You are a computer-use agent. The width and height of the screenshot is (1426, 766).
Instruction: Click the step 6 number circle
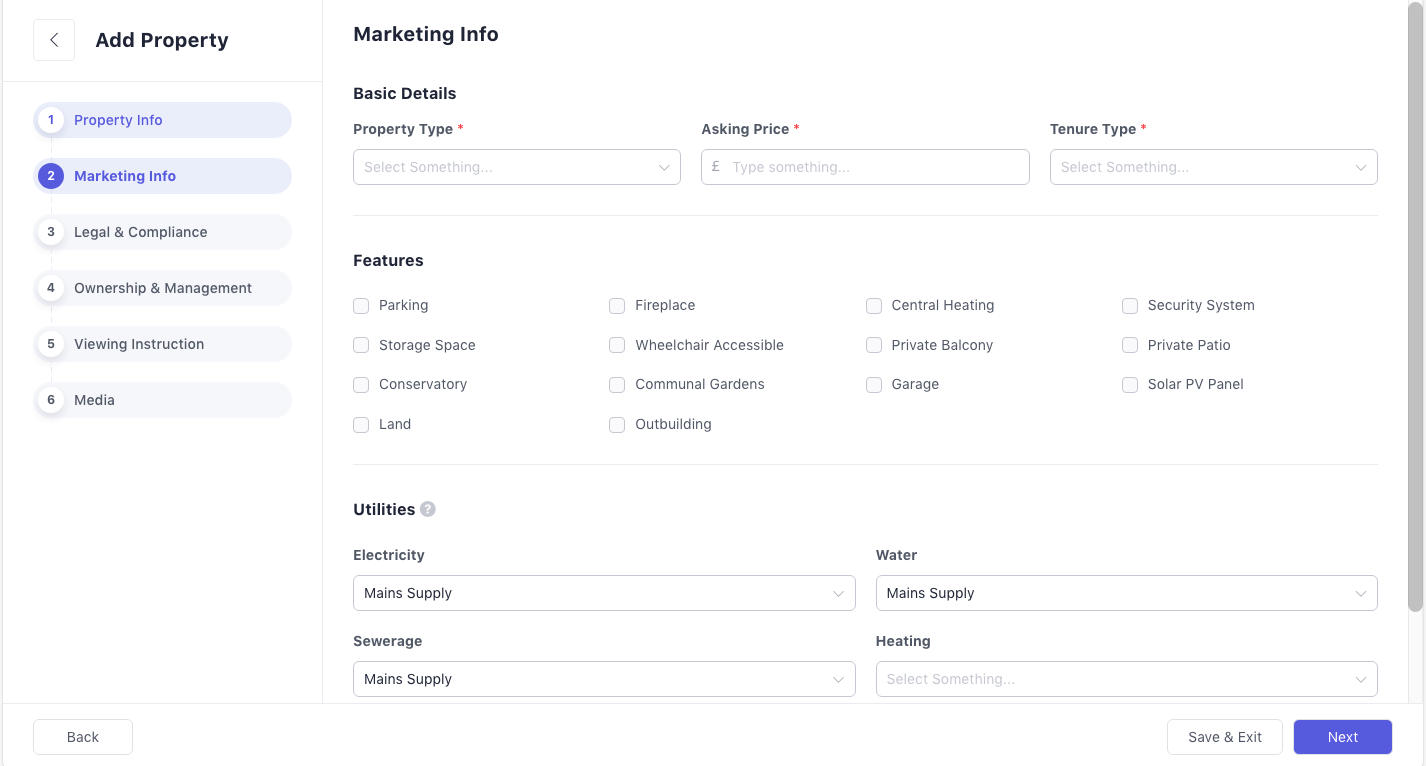pos(51,400)
